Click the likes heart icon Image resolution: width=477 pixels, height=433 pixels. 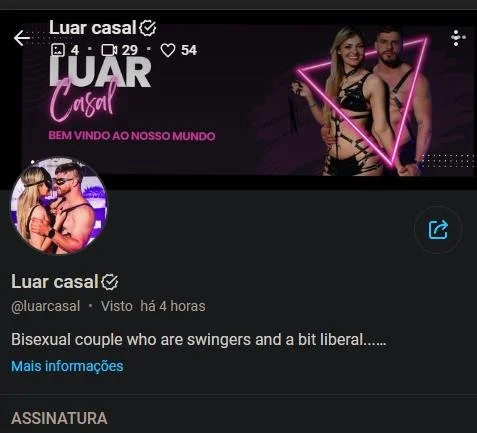pyautogui.click(x=168, y=50)
